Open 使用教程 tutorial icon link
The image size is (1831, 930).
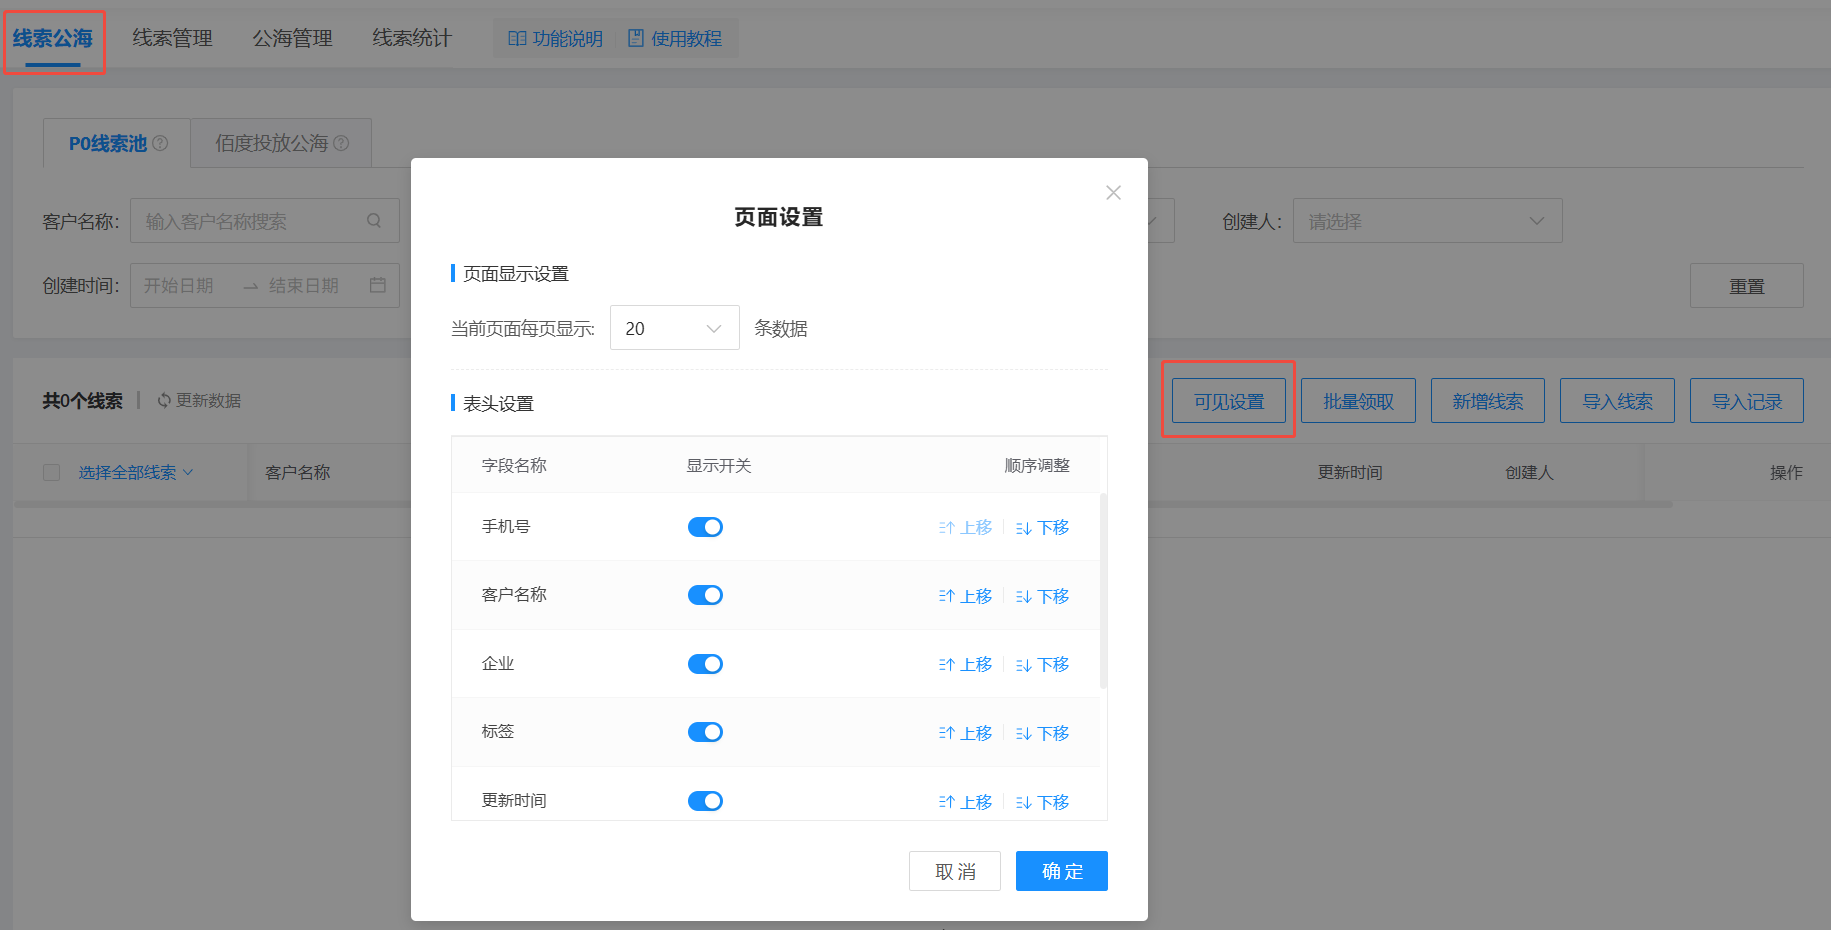636,39
